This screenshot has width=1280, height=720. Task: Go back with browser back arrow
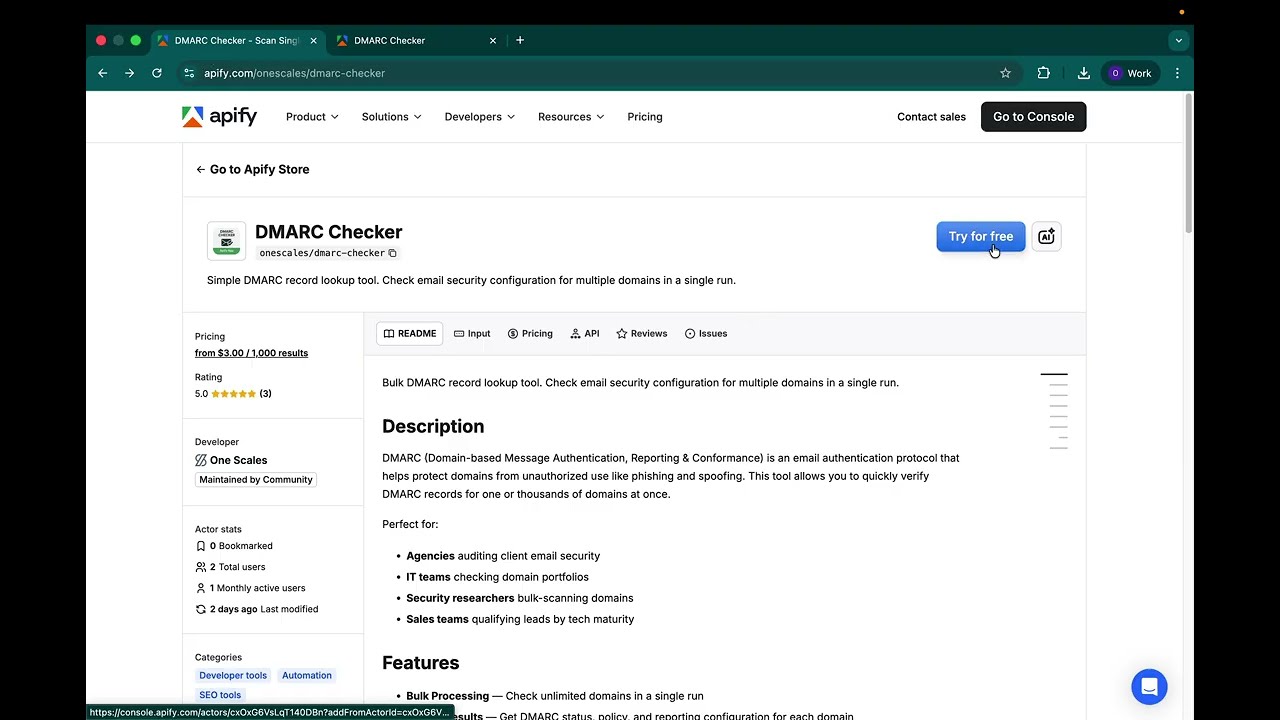tap(102, 73)
